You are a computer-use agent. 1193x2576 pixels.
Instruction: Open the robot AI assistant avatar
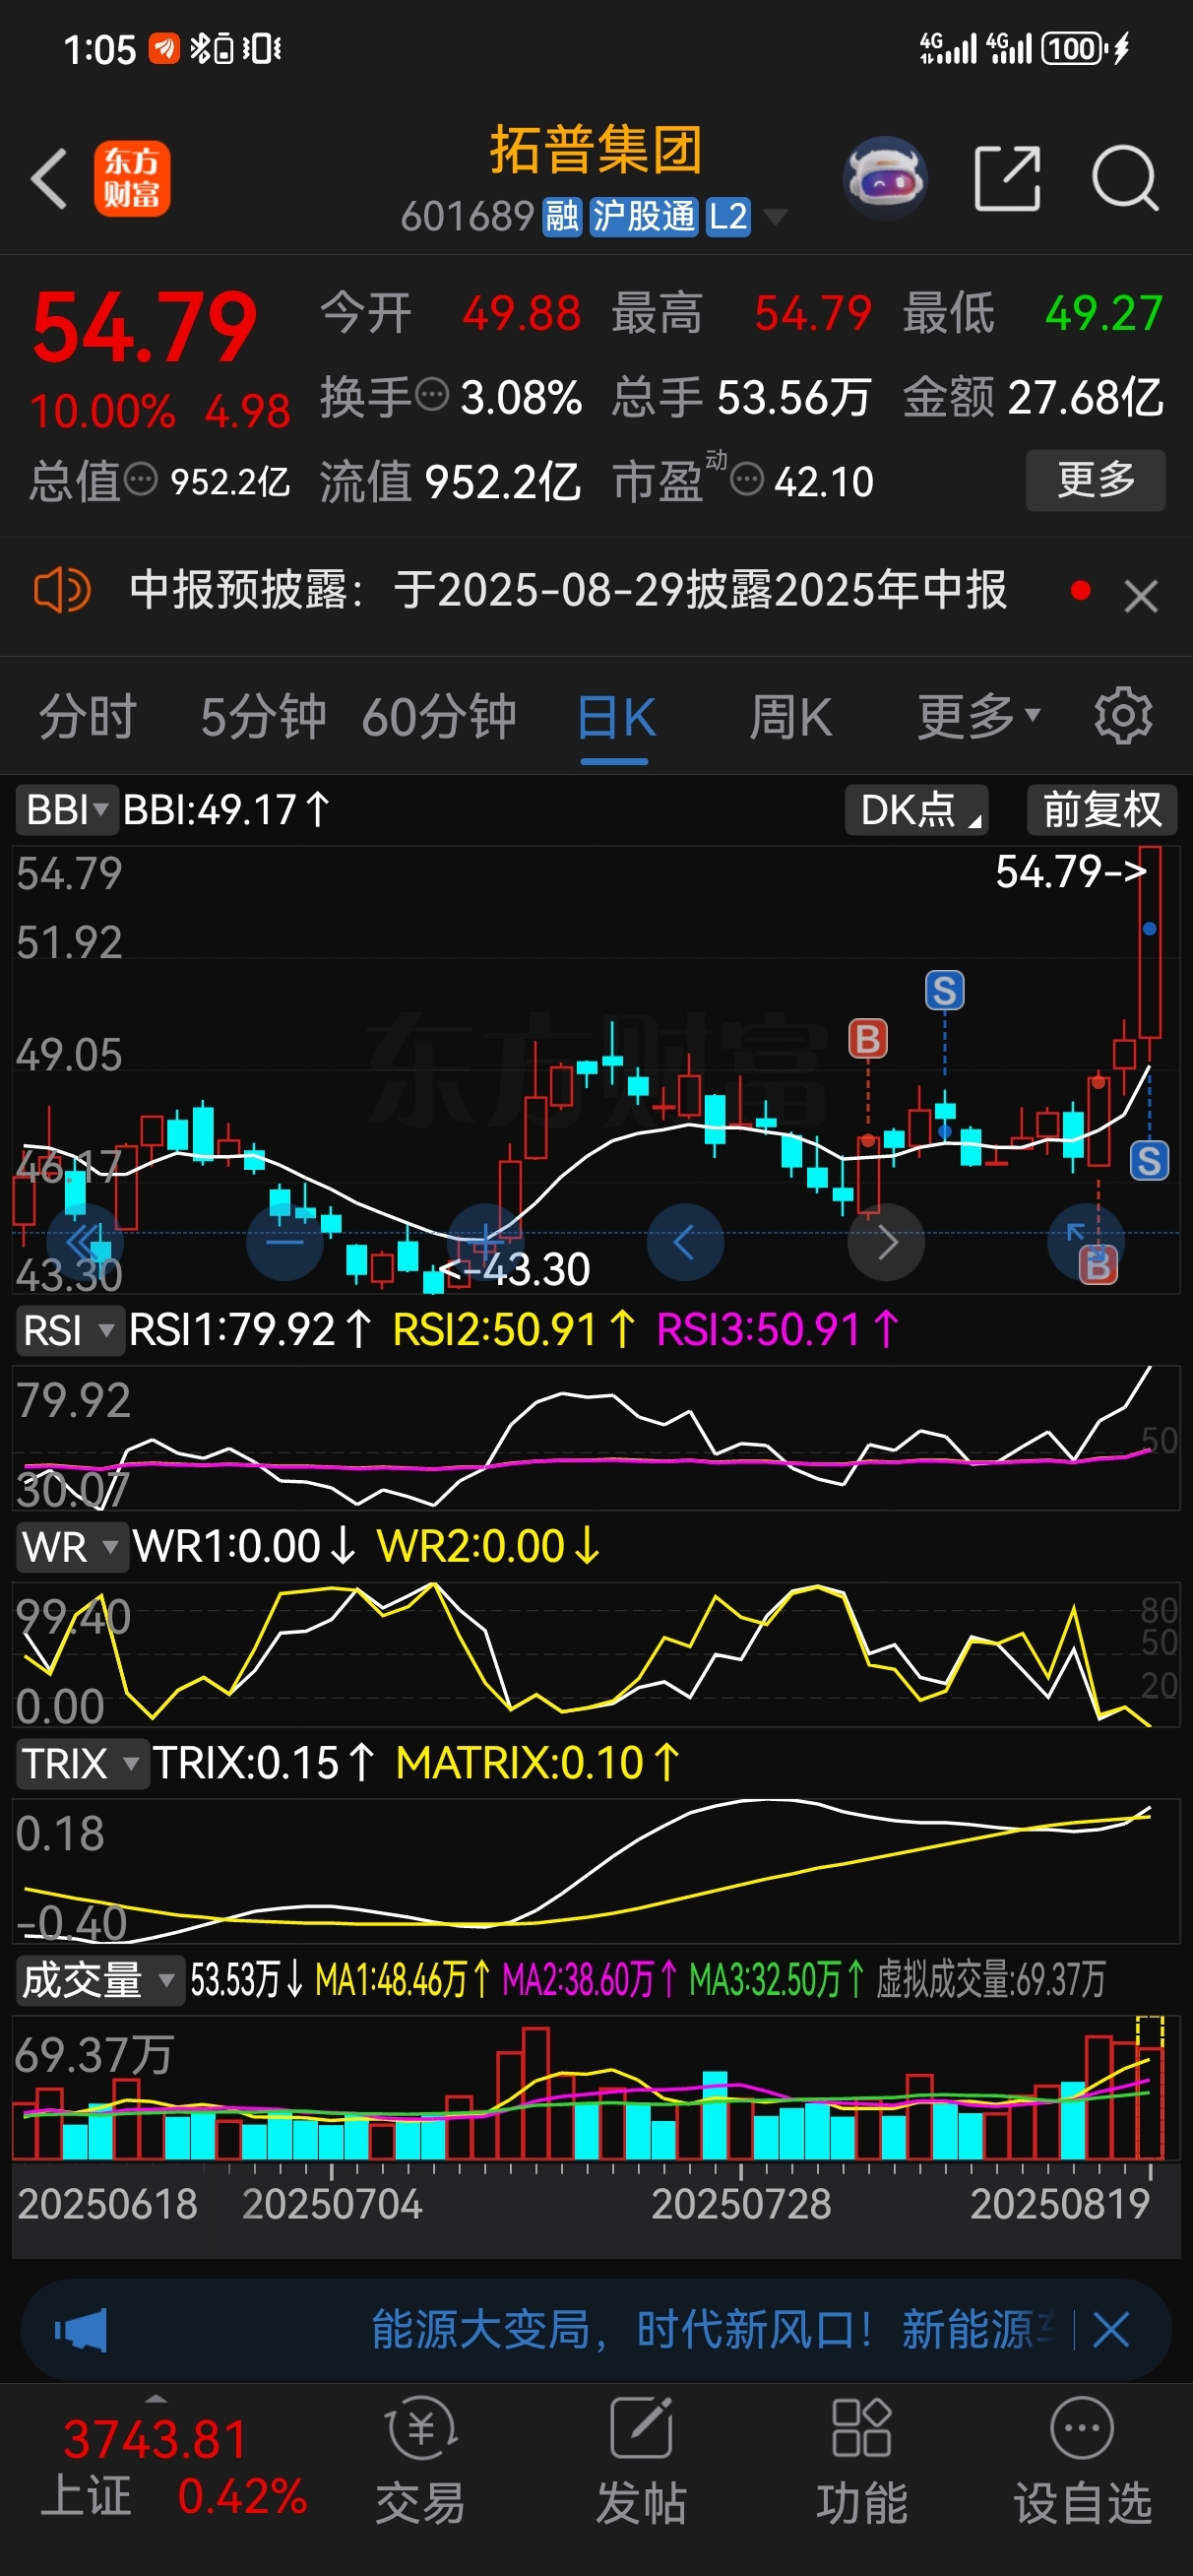pyautogui.click(x=885, y=178)
